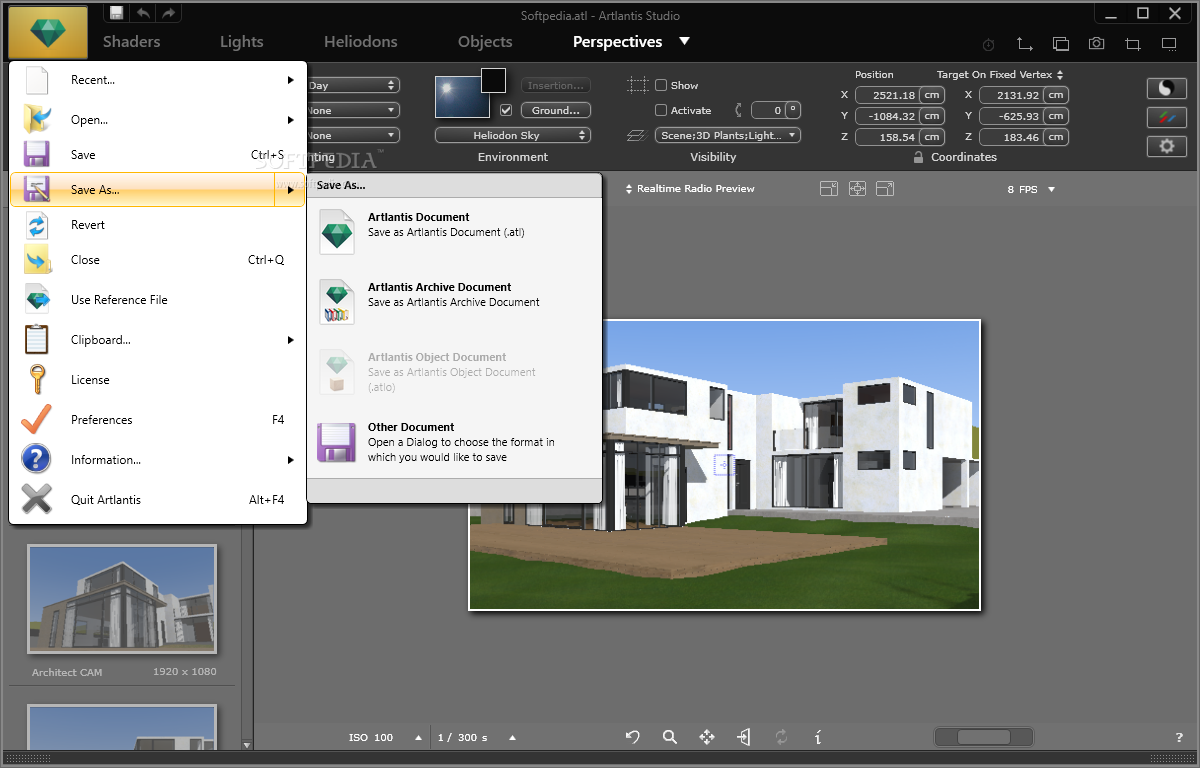Click the yin-yang tone settings button

coord(1166,88)
